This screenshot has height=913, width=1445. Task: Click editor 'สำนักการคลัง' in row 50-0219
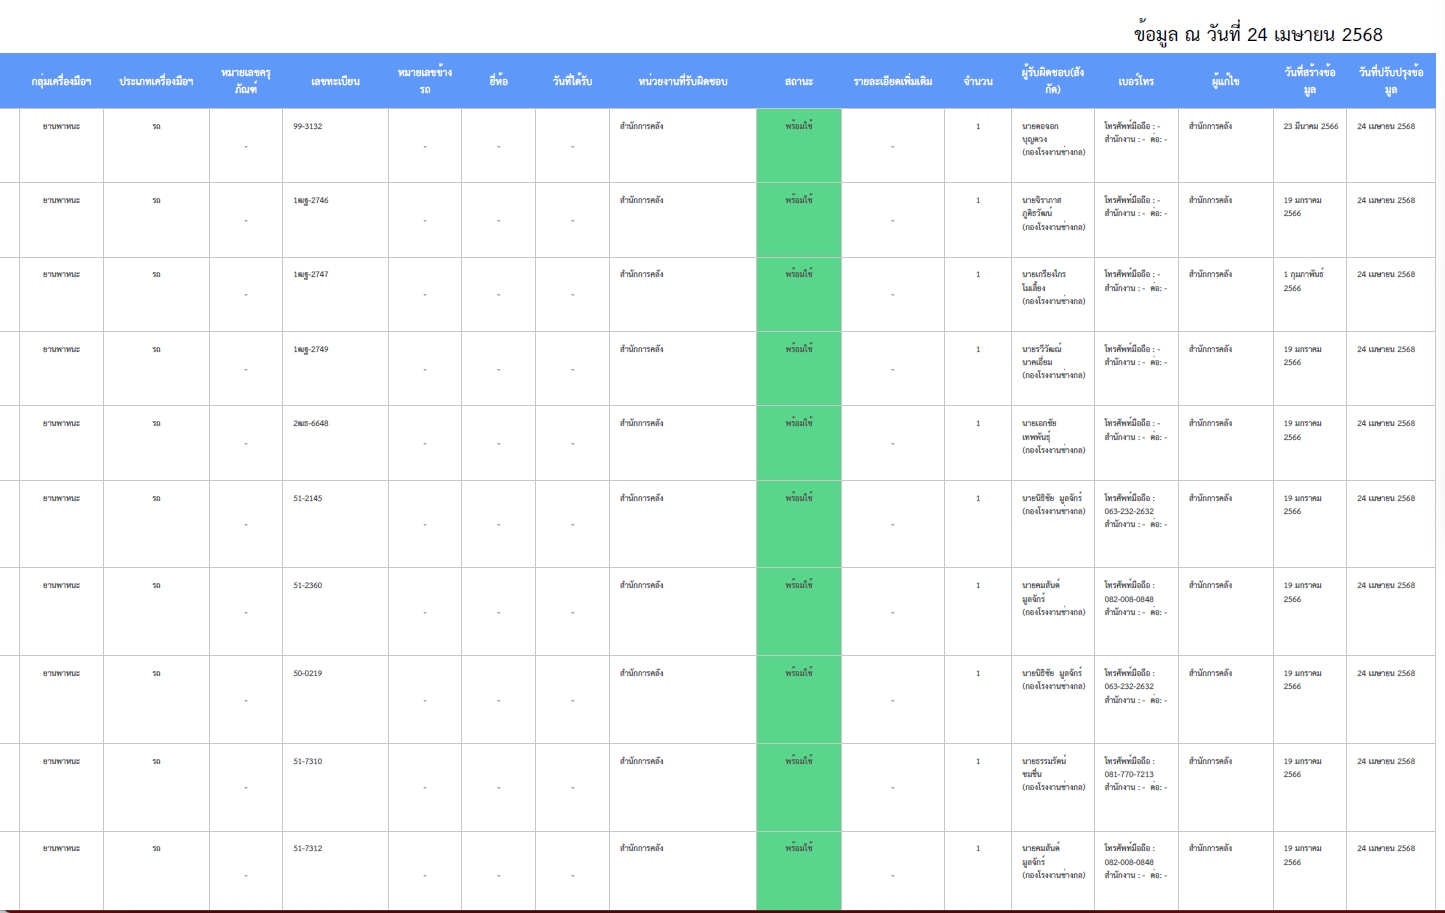tap(1210, 673)
